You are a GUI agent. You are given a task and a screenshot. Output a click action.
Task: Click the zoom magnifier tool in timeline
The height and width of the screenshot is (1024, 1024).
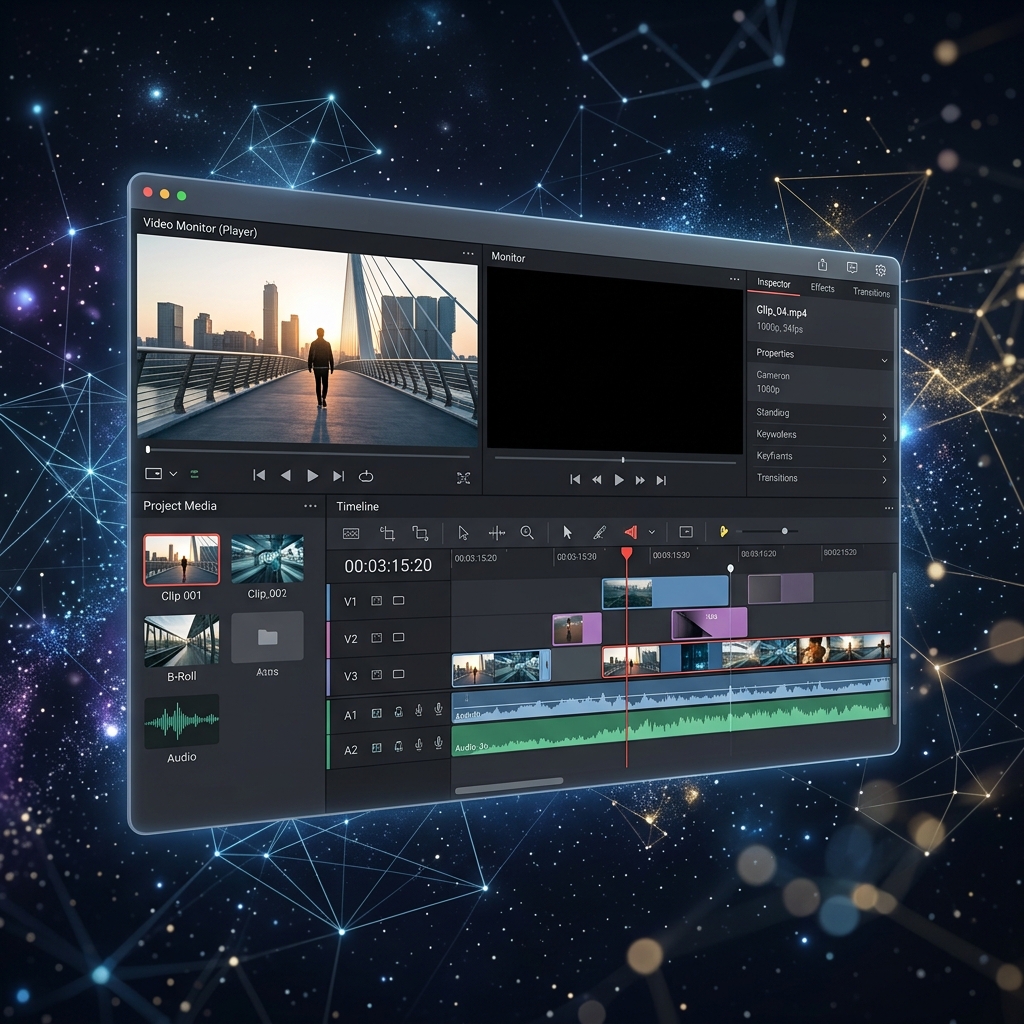coord(527,533)
